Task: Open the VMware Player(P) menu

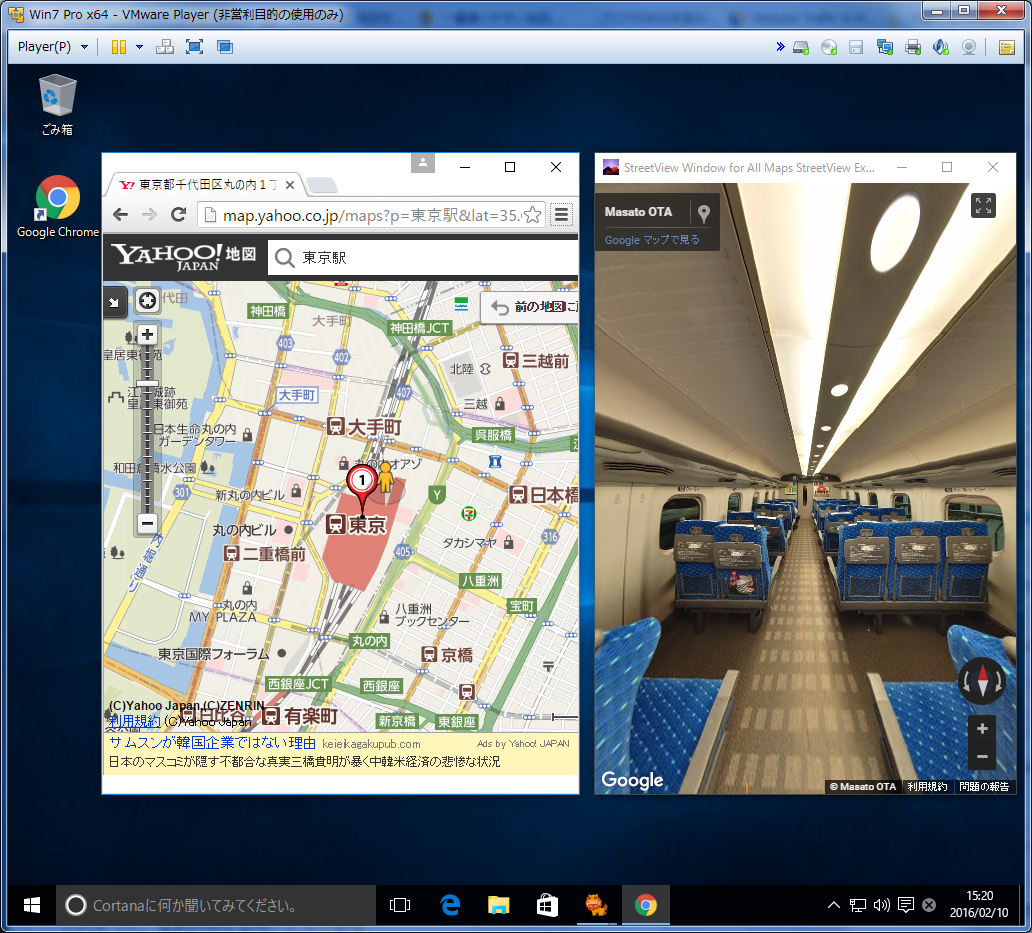Action: click(x=52, y=47)
